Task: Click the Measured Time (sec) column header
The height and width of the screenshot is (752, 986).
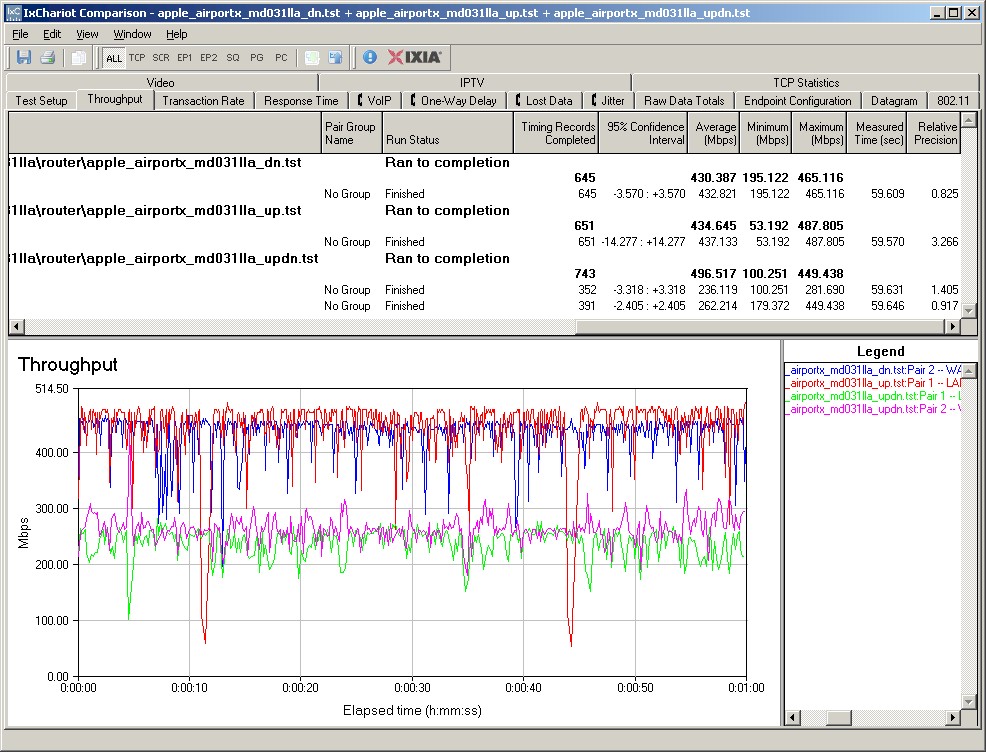Action: click(x=877, y=133)
